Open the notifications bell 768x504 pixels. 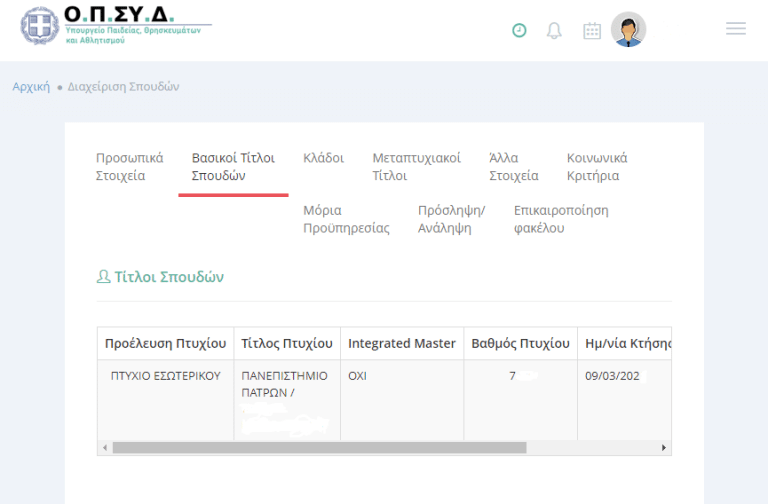point(554,31)
